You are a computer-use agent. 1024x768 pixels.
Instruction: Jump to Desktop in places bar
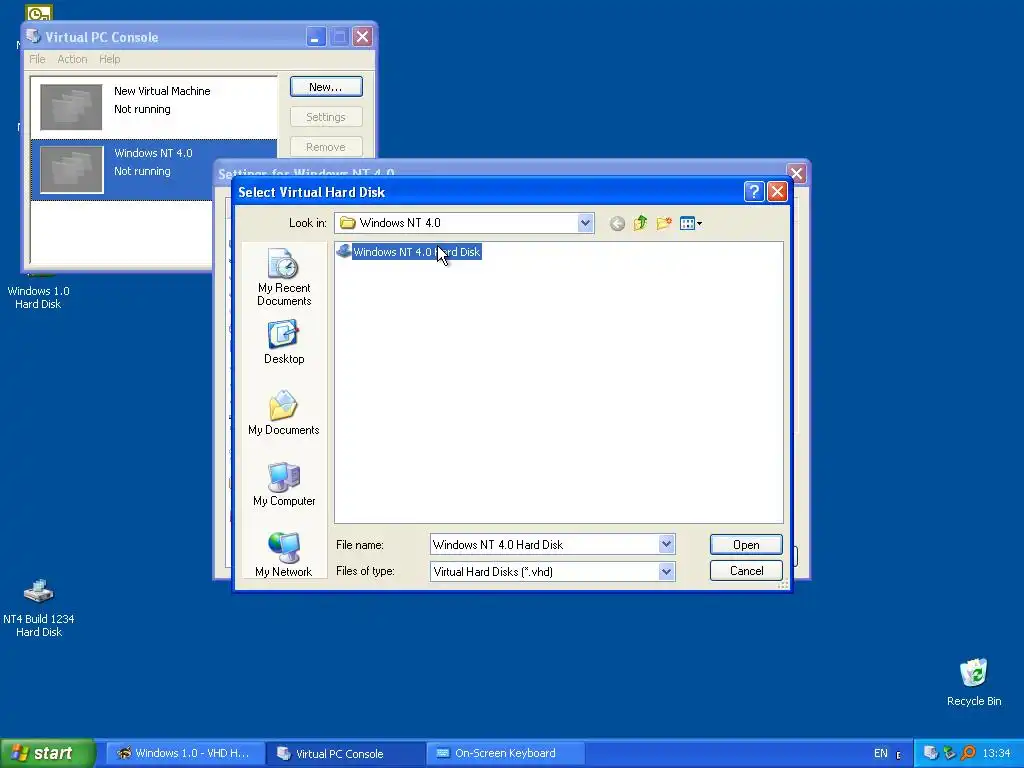click(x=284, y=342)
